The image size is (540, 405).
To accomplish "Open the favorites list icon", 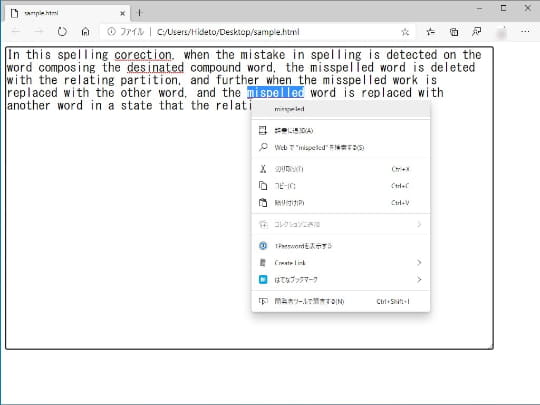I will (x=430, y=32).
